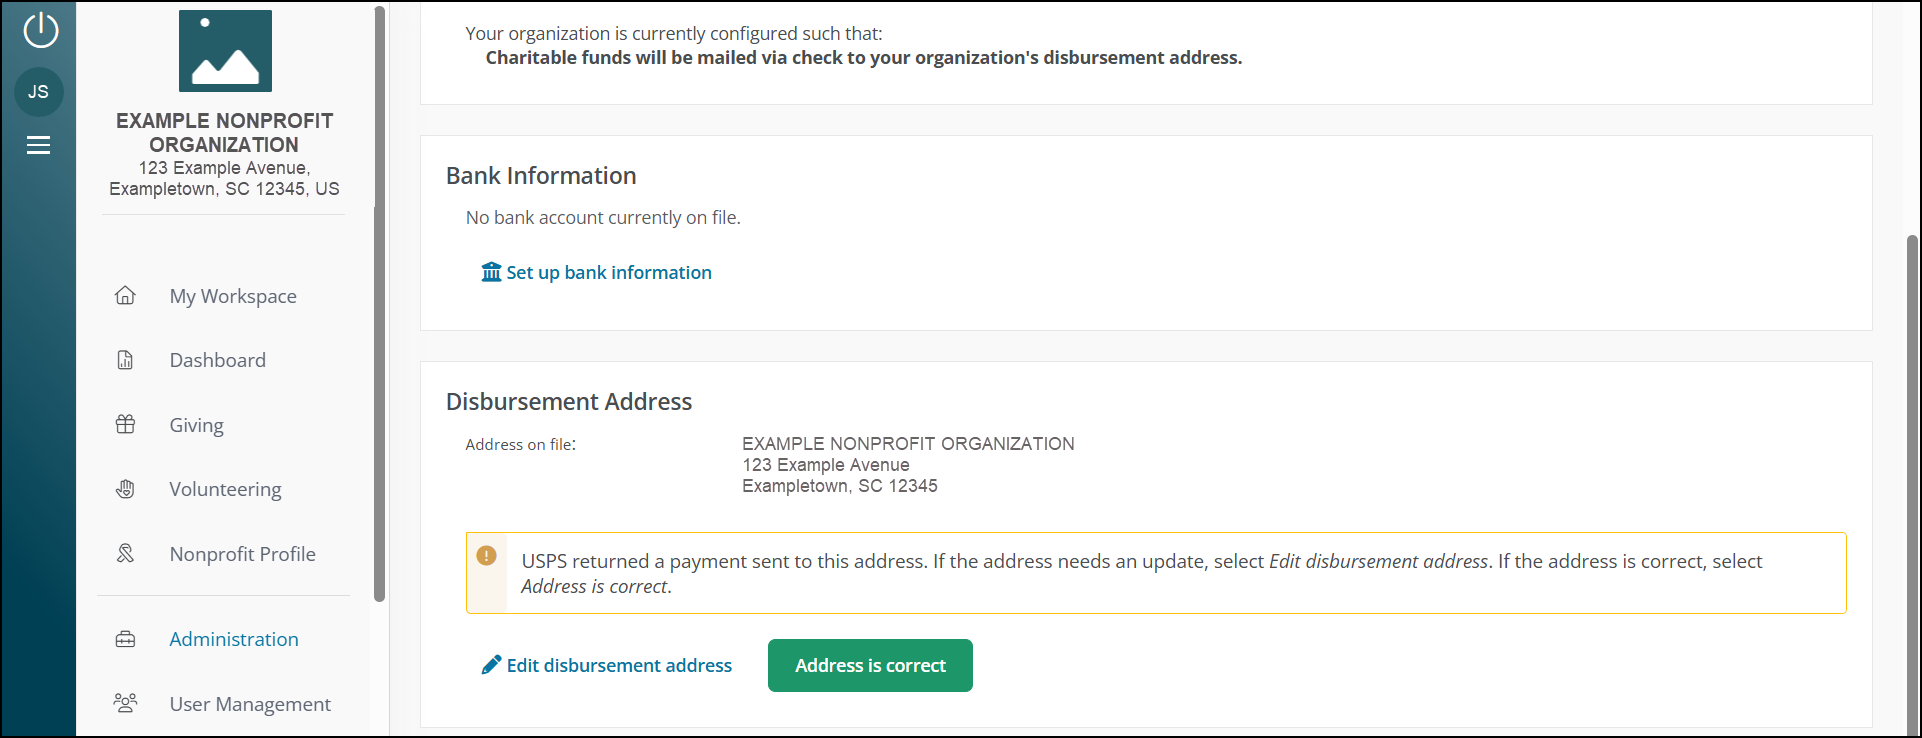
Task: Click the User Management people icon
Action: [x=125, y=703]
